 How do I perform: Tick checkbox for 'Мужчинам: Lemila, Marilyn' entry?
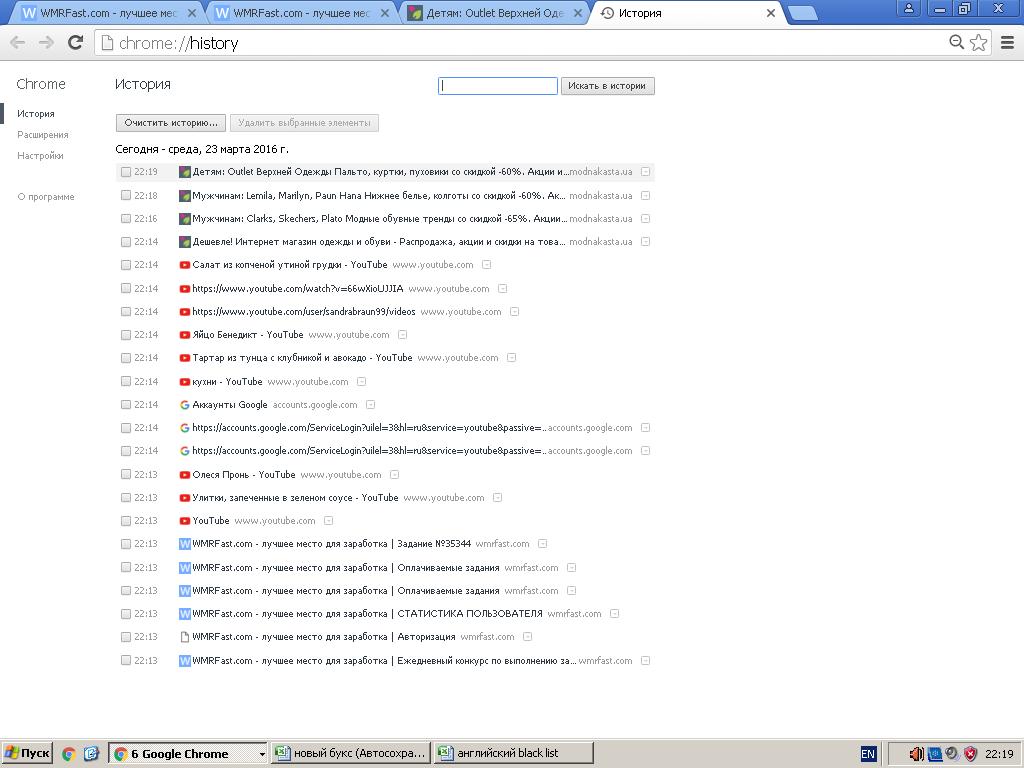tap(125, 195)
